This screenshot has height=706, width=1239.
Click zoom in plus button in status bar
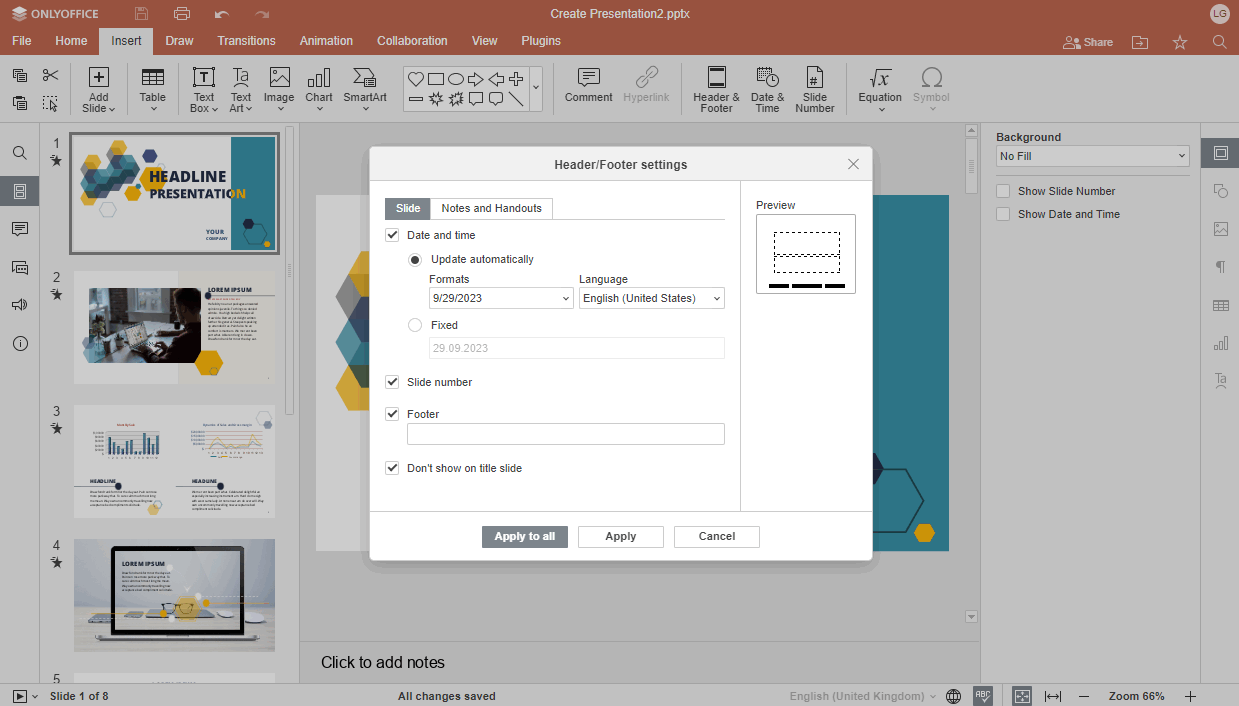tap(1190, 696)
